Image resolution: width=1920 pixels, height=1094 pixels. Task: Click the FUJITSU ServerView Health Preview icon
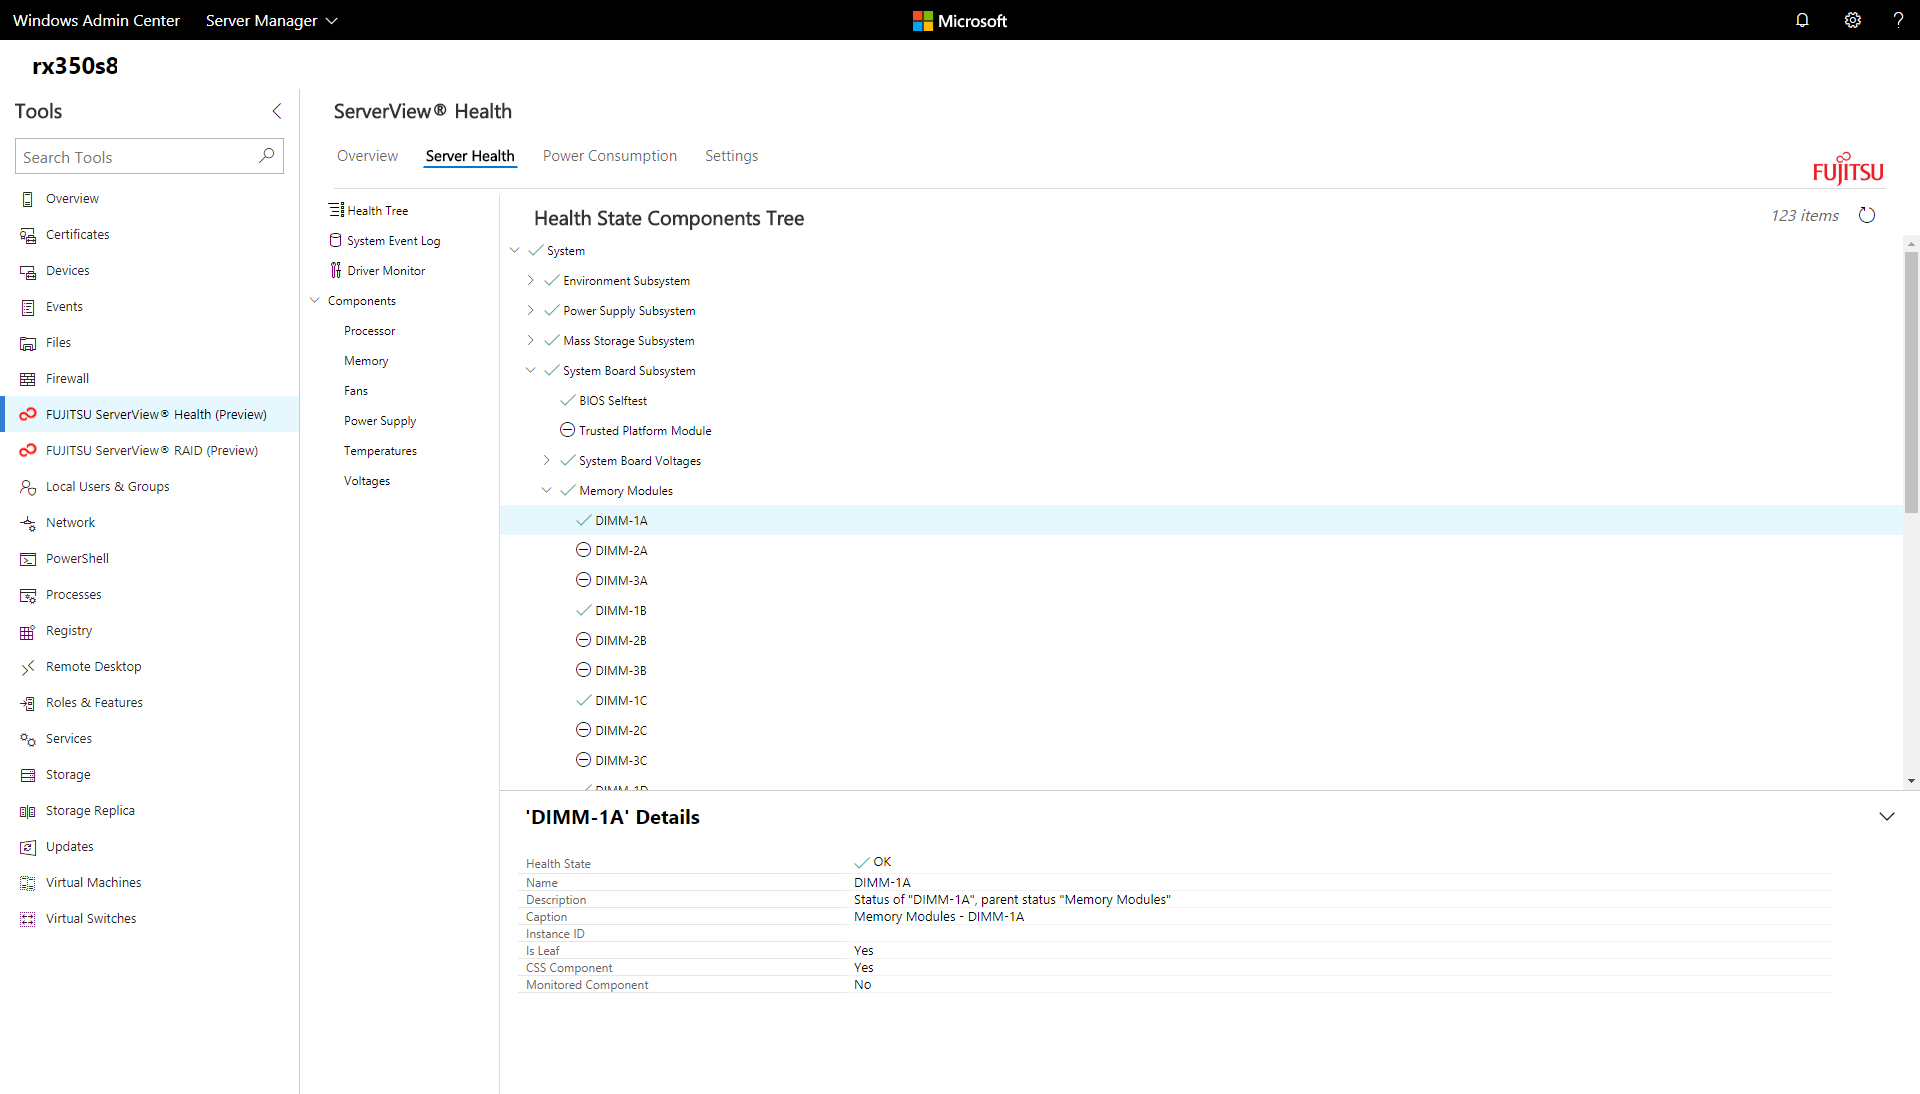click(x=28, y=414)
